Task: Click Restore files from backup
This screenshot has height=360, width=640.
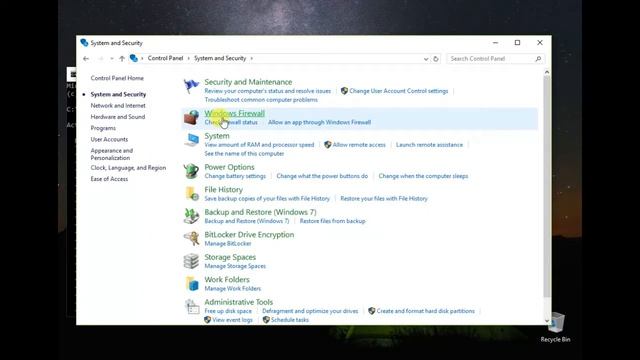Action: coord(332,221)
